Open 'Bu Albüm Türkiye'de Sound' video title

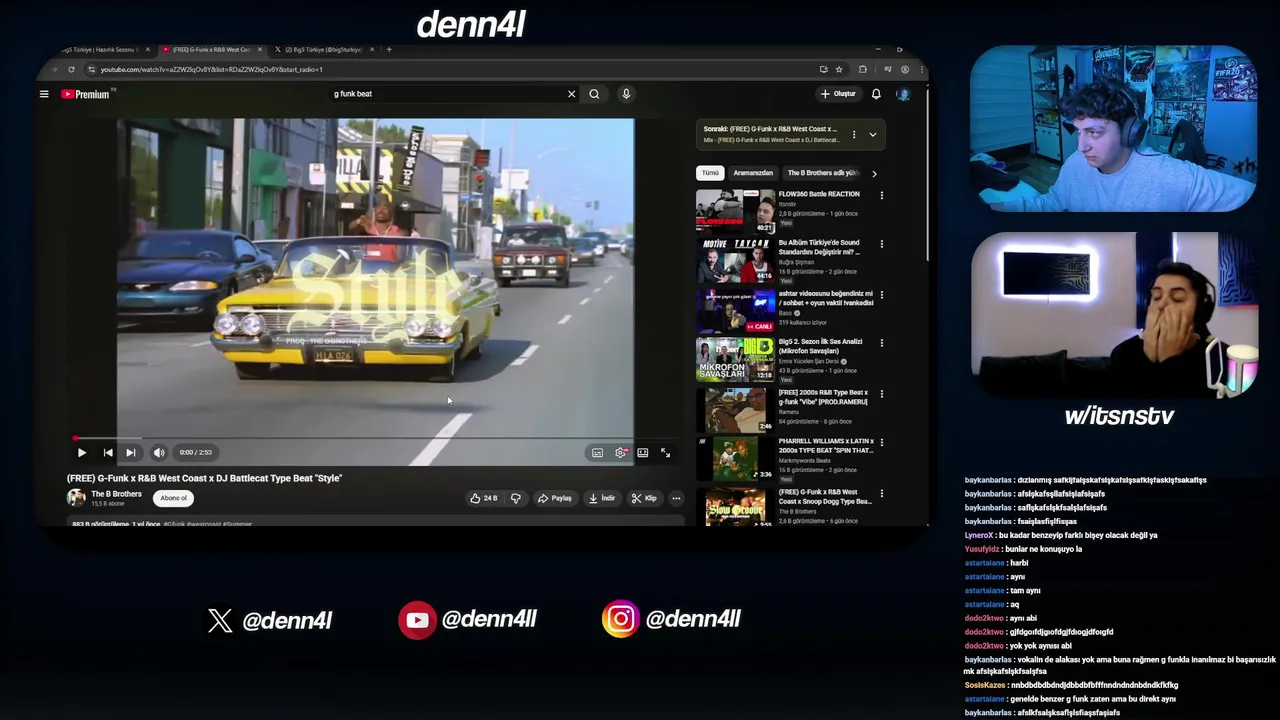pyautogui.click(x=819, y=247)
